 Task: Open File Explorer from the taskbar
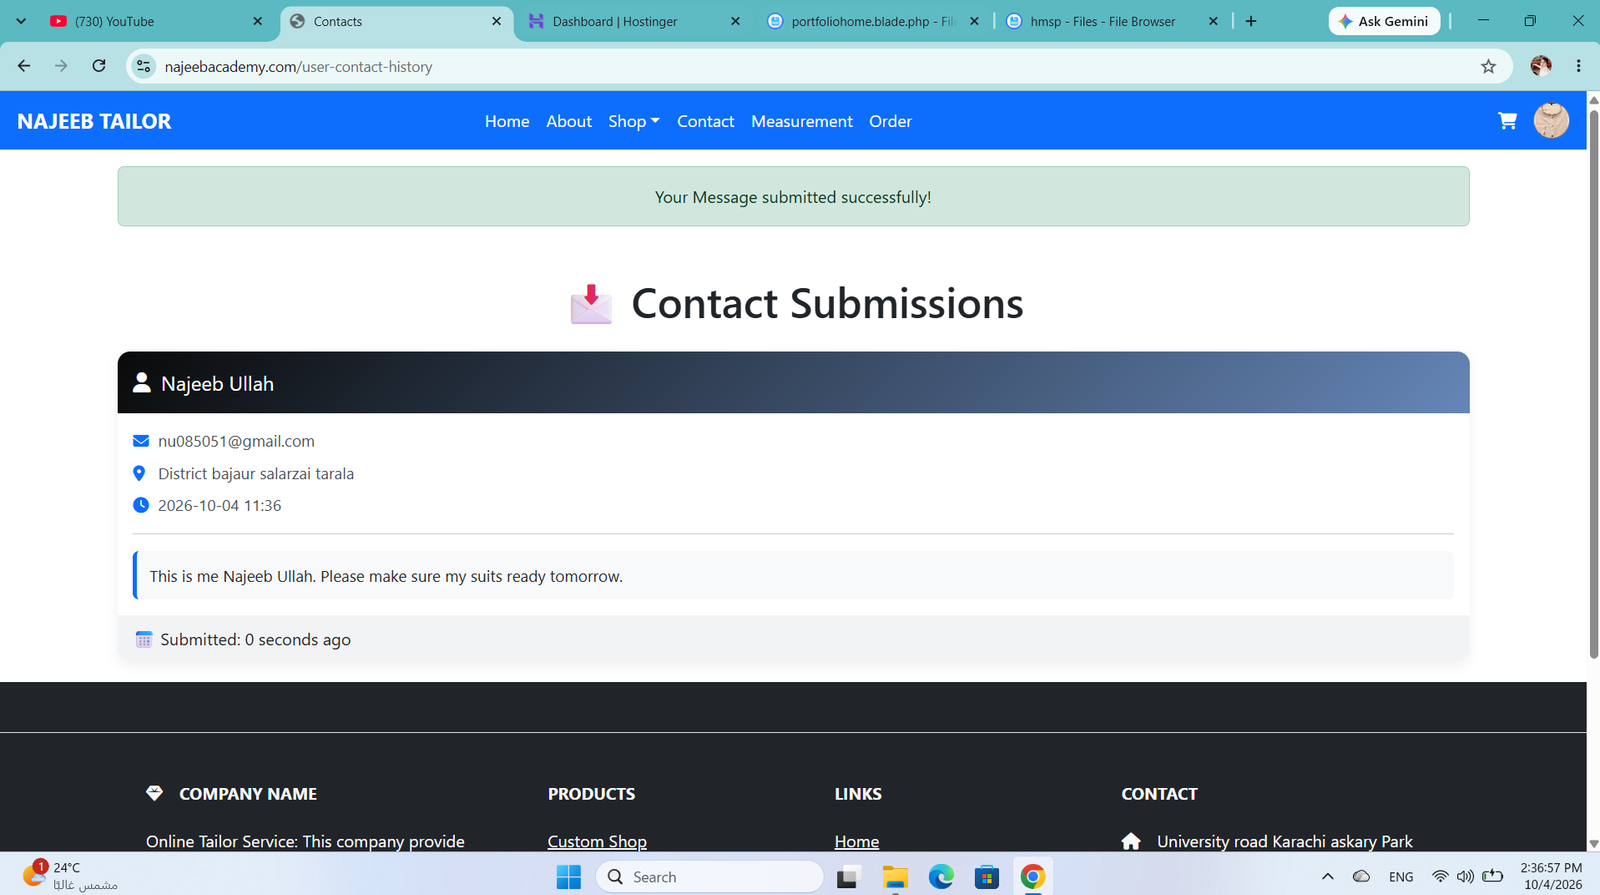895,877
